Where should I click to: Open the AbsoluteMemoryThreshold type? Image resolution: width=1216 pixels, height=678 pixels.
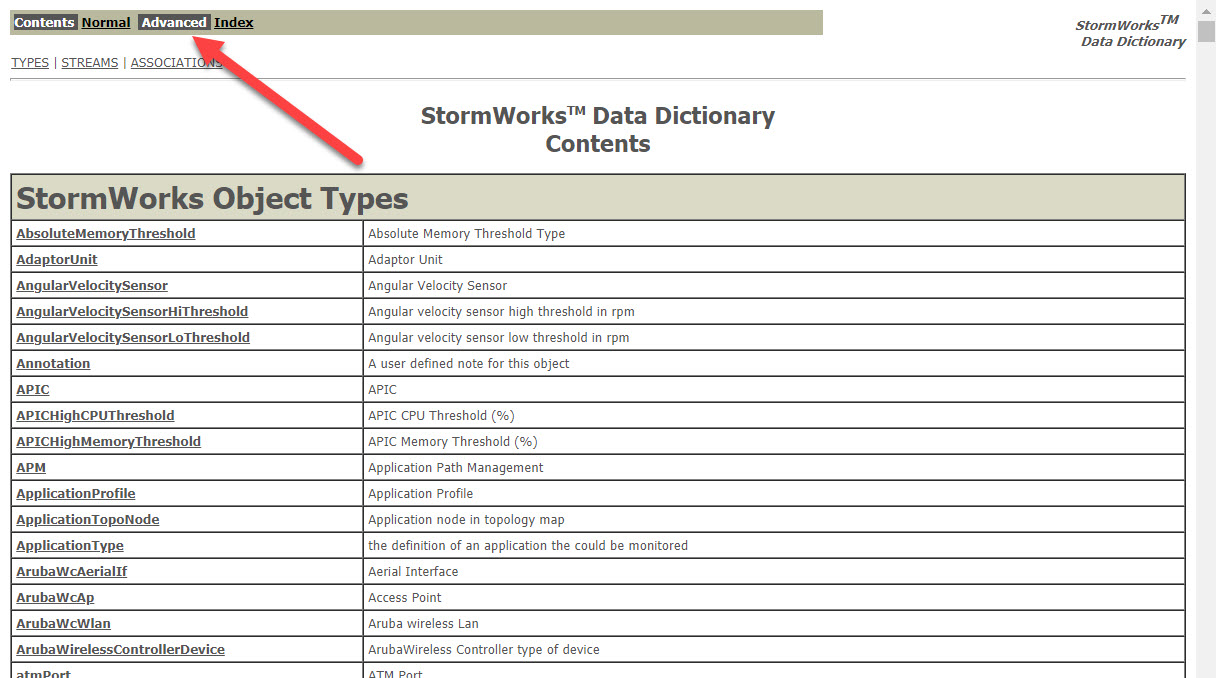click(106, 233)
